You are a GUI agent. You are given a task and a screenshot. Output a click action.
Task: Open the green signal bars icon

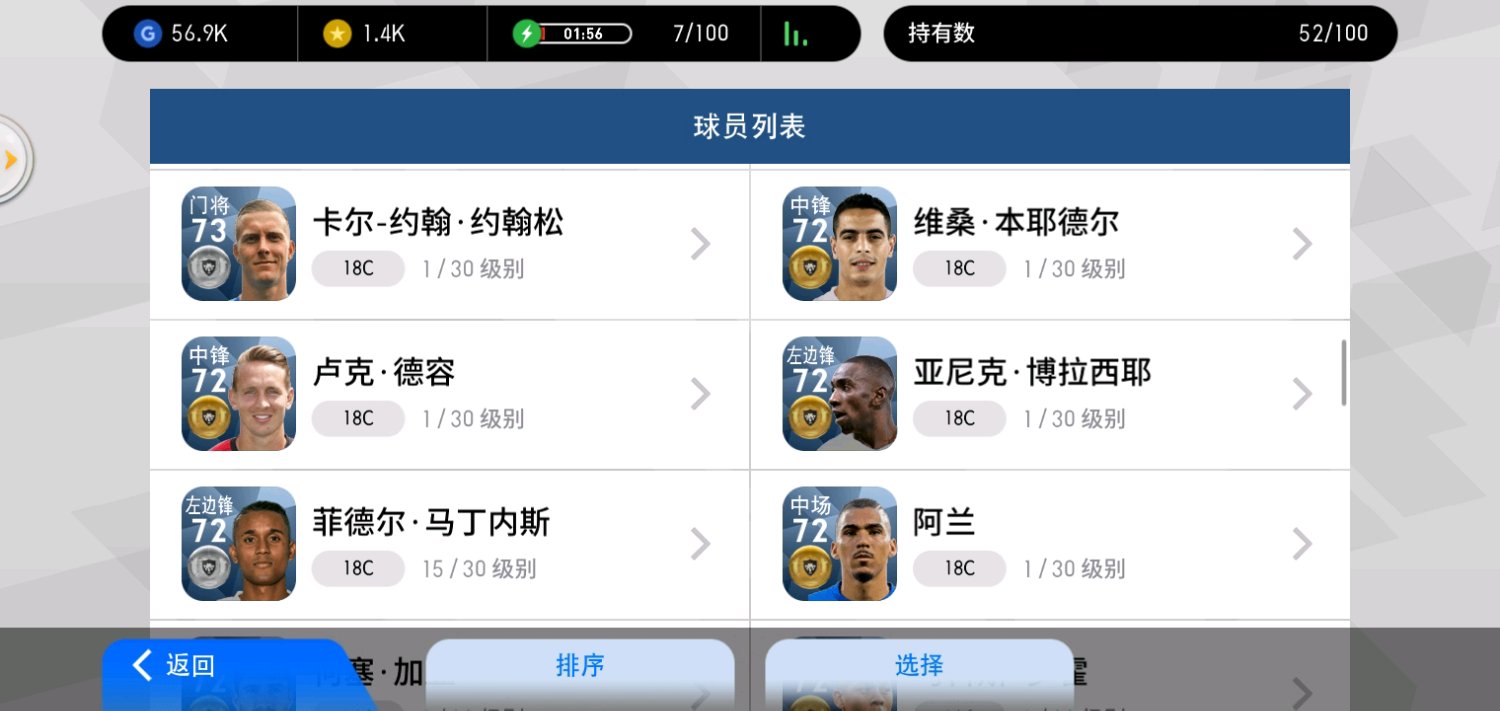tap(795, 34)
